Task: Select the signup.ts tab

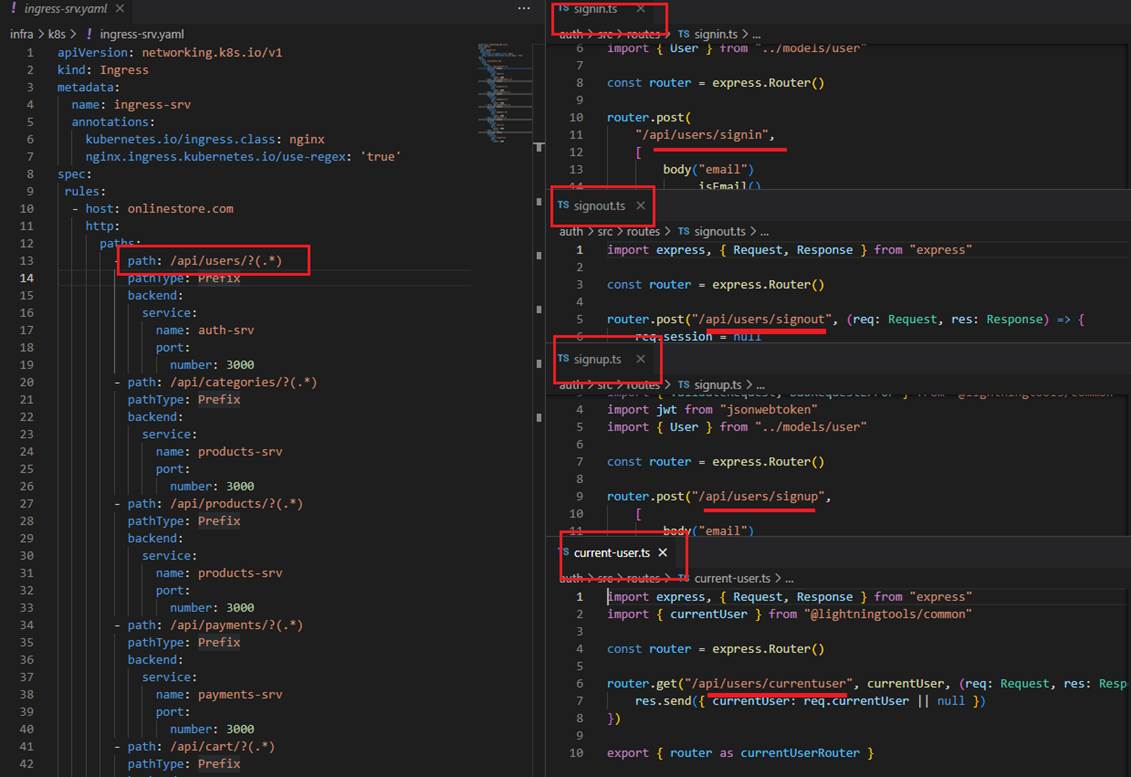Action: coord(597,359)
